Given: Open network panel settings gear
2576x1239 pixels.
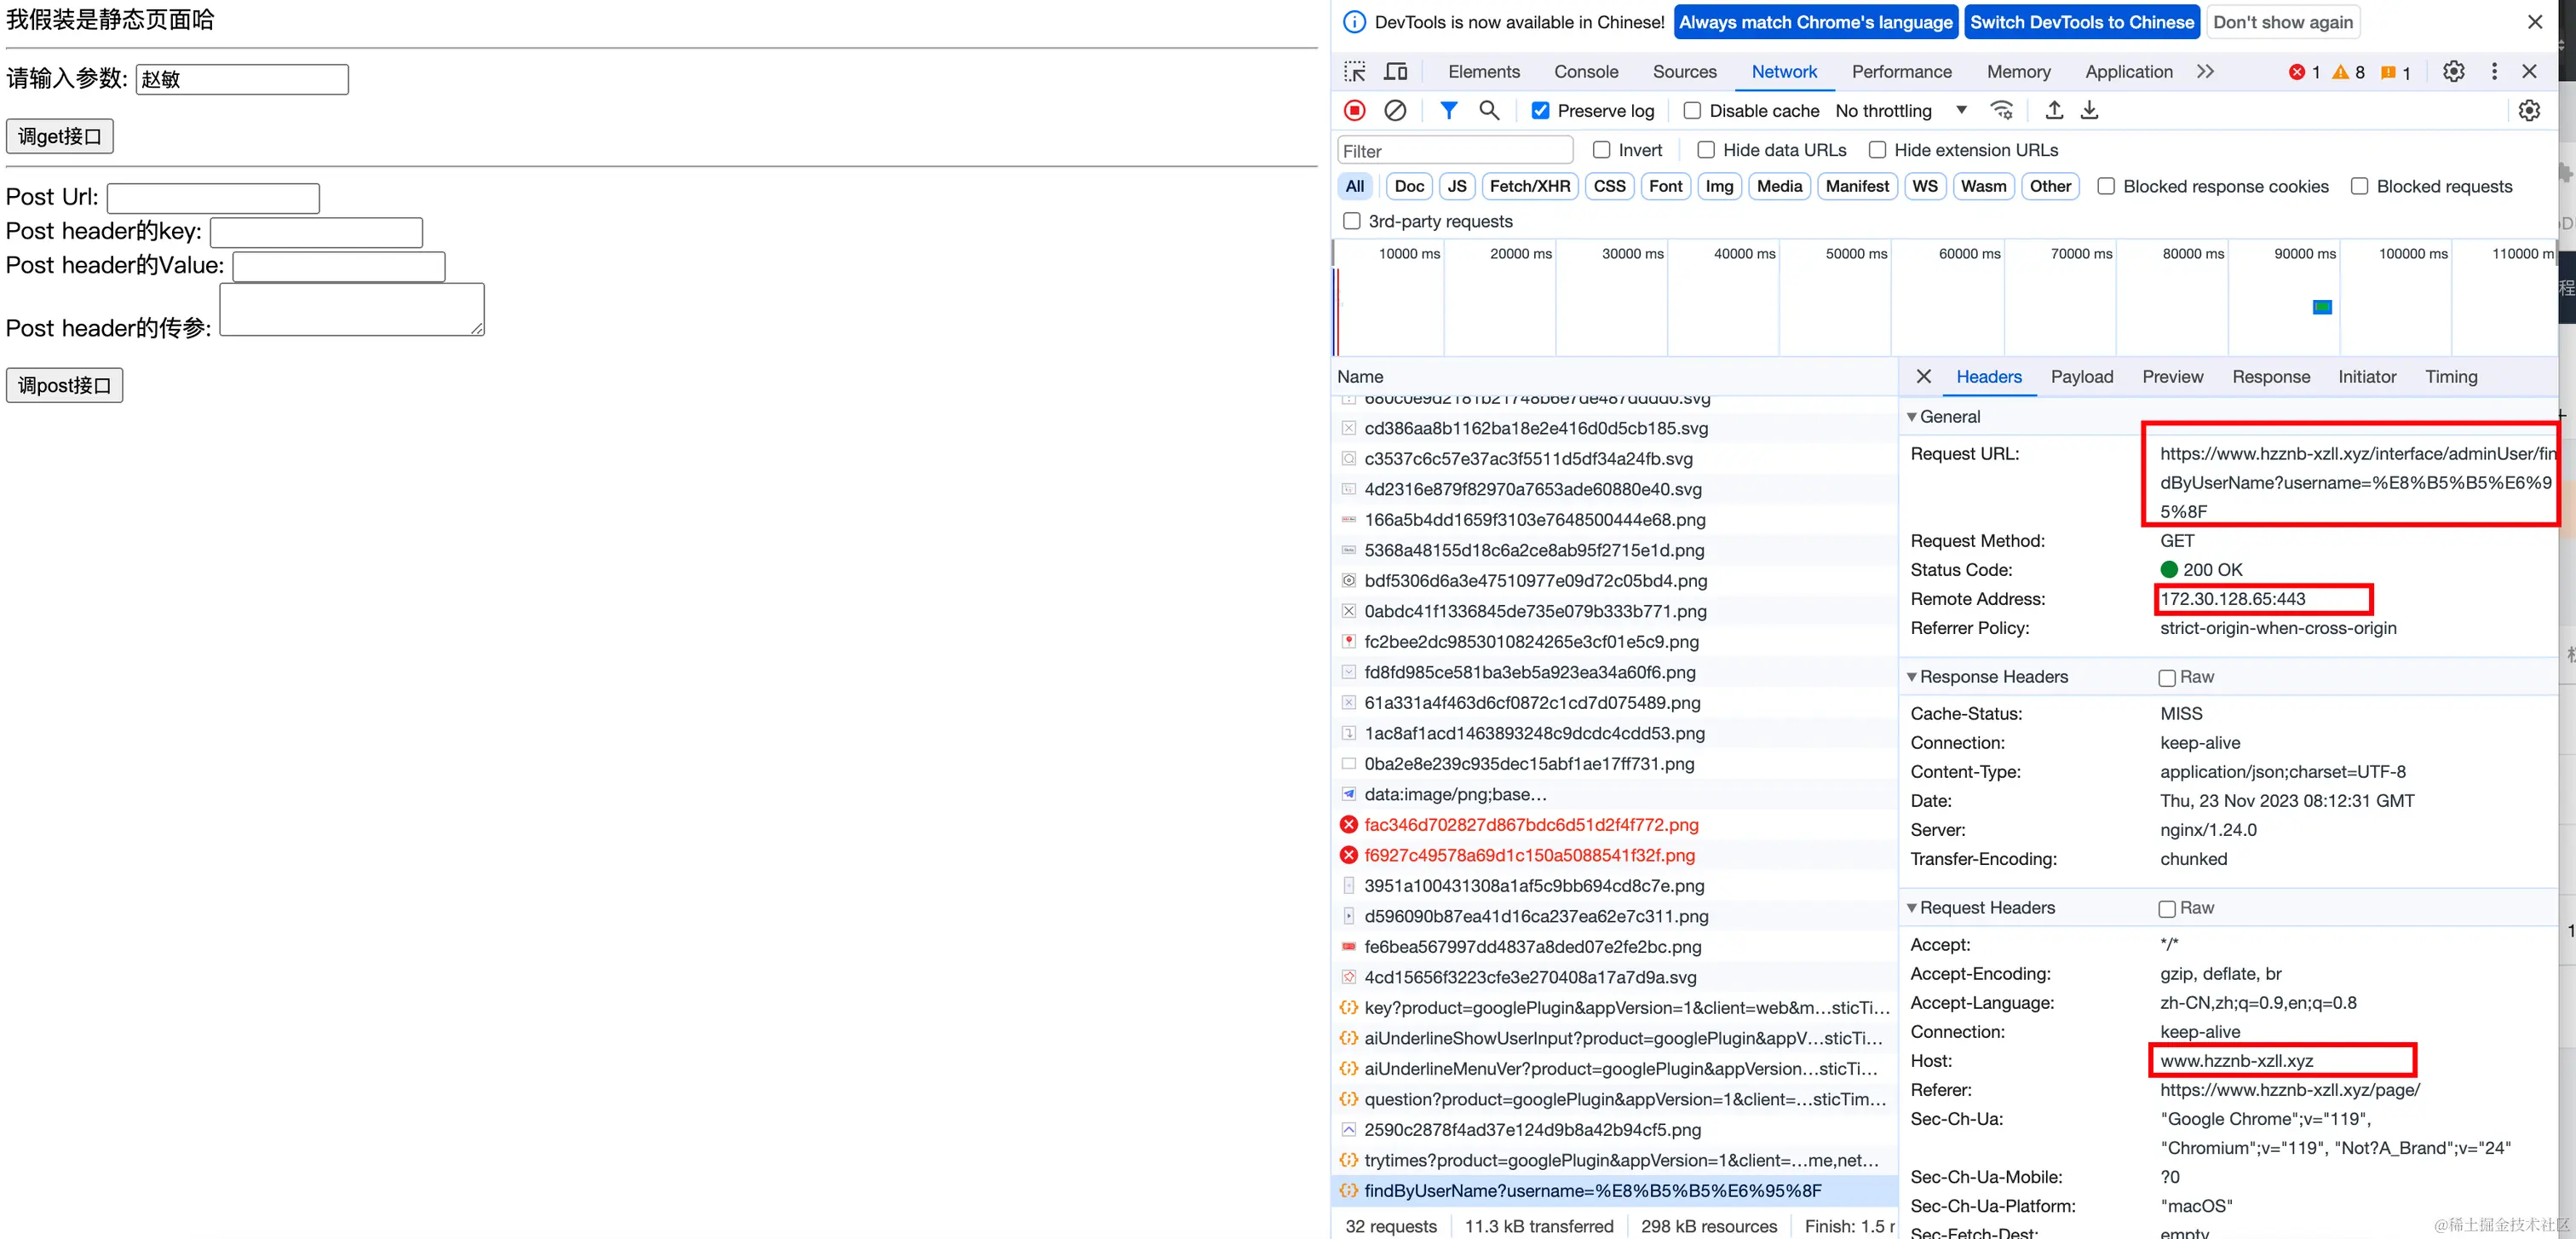Looking at the screenshot, I should tap(2529, 111).
